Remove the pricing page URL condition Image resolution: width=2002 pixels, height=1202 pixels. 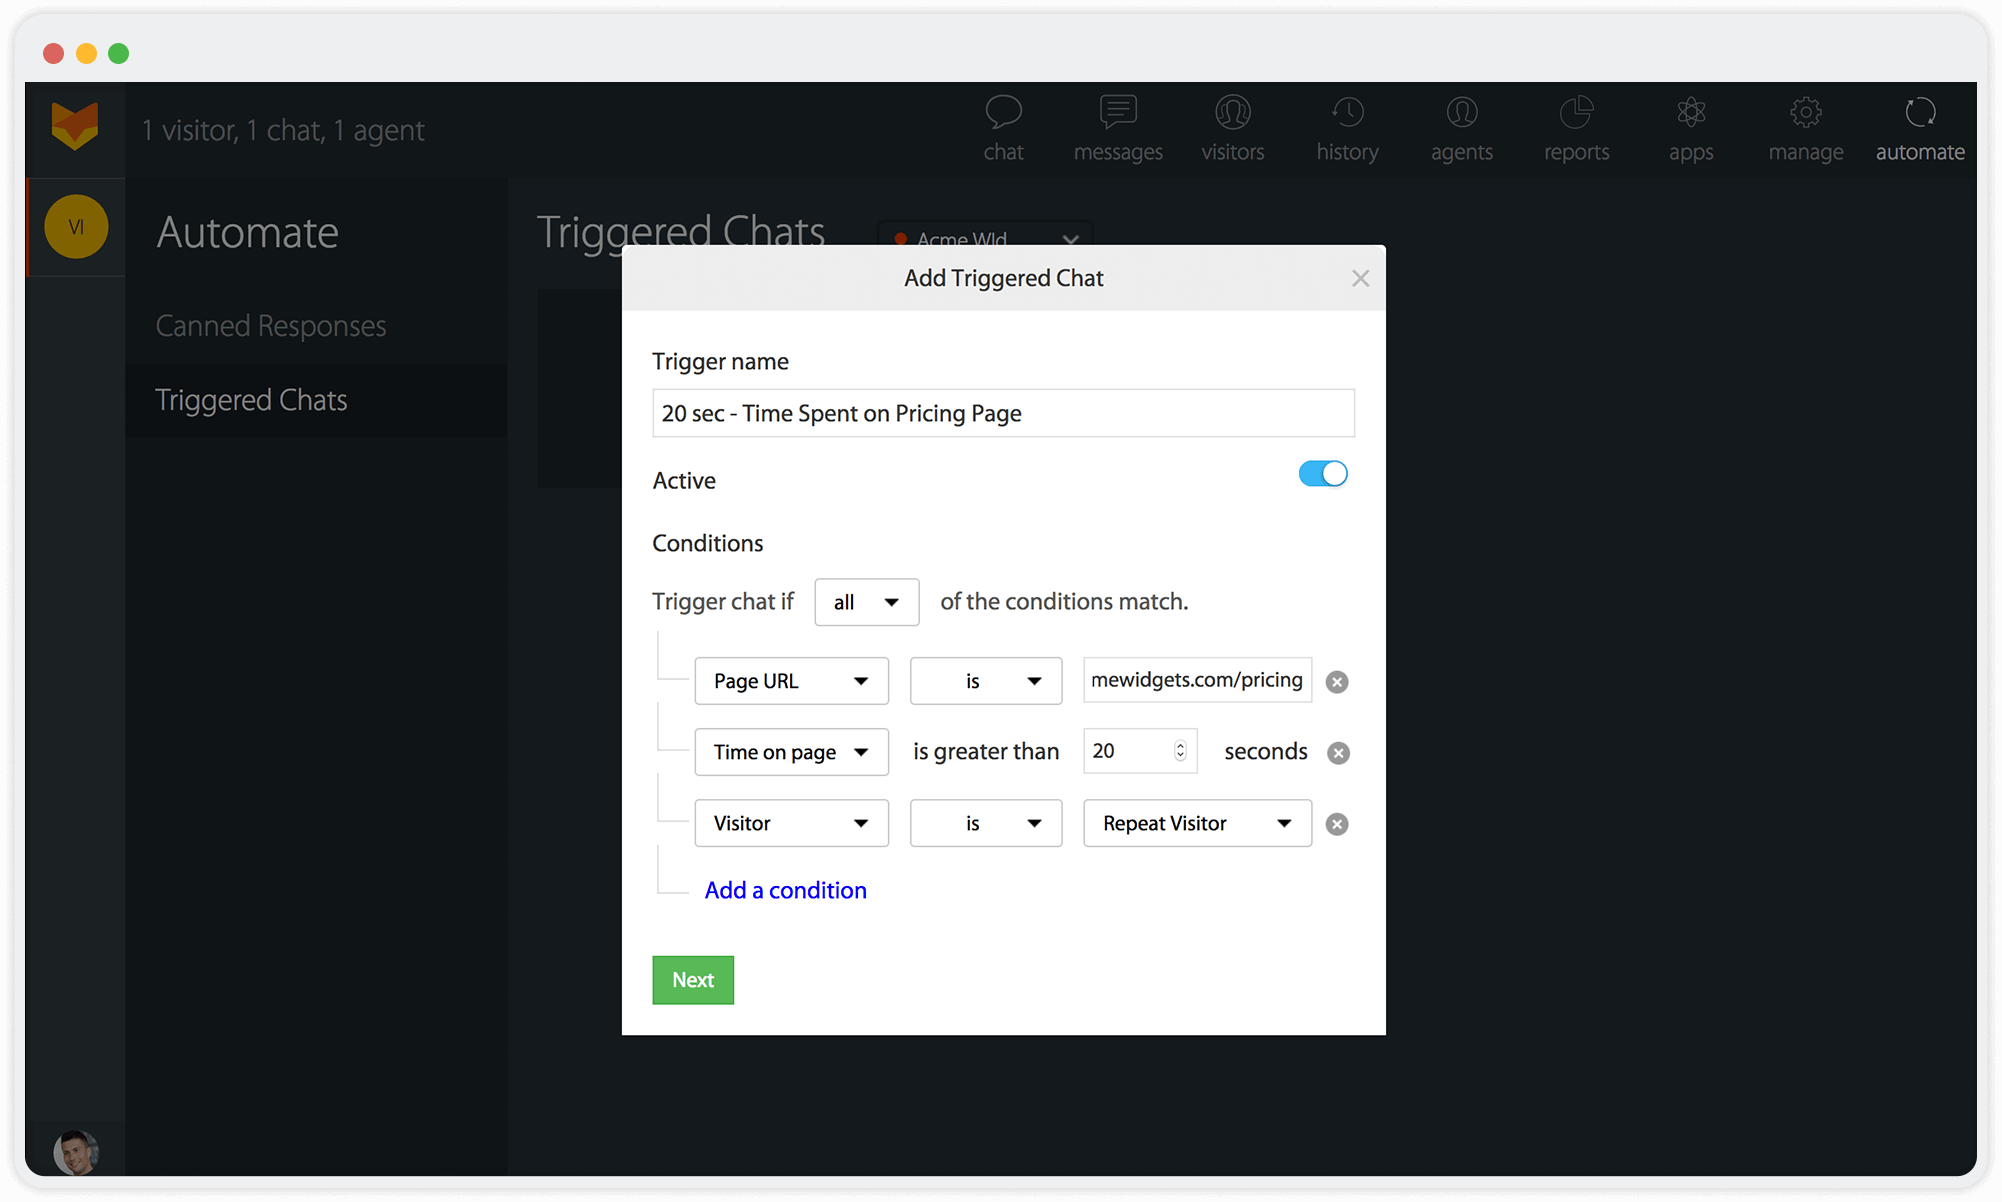pos(1333,680)
